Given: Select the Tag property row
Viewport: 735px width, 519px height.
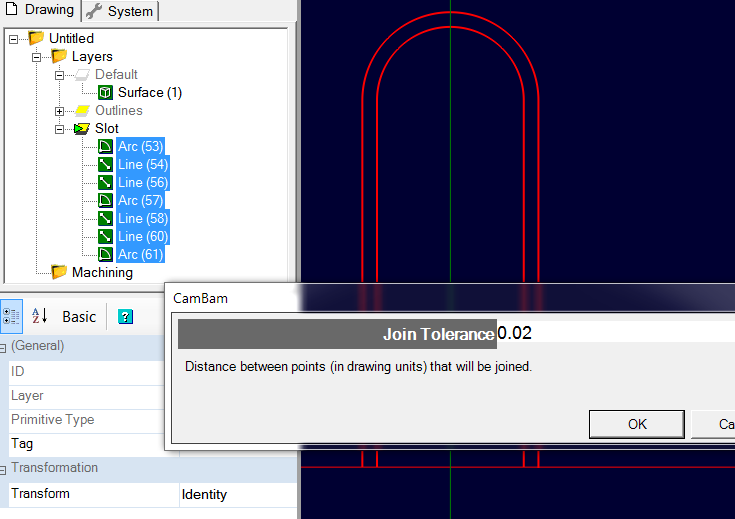Looking at the screenshot, I should coord(87,444).
